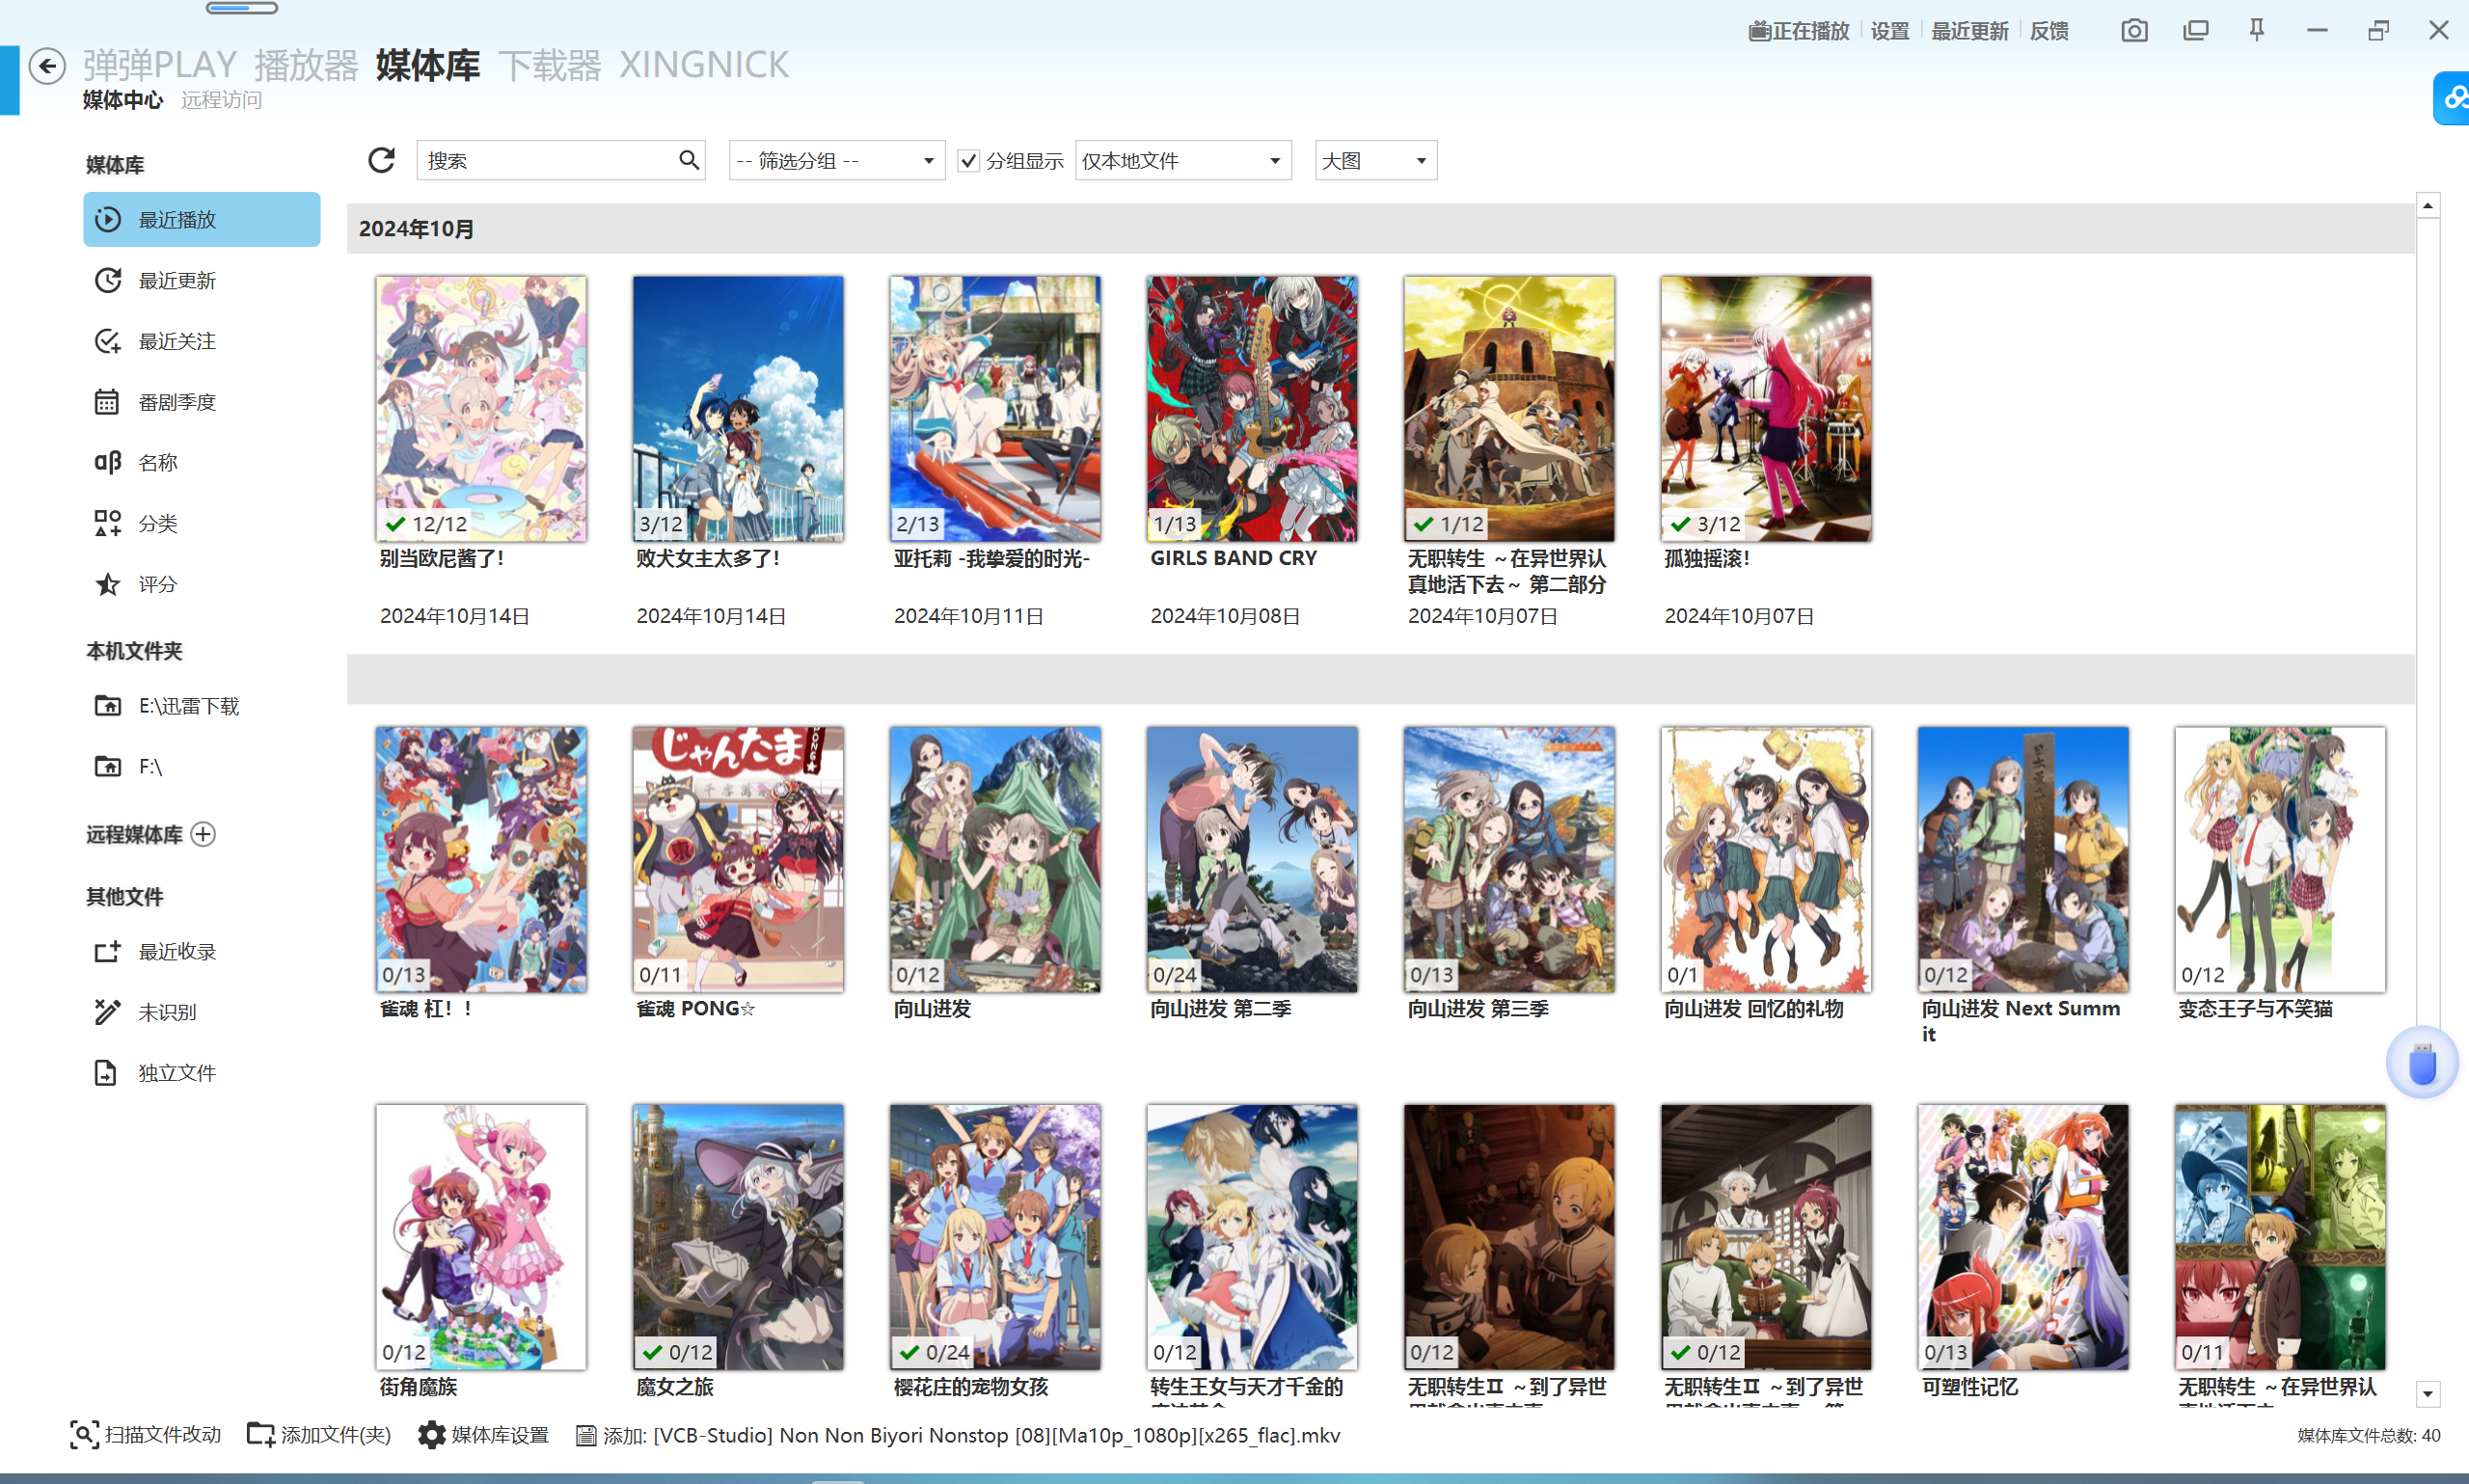Open the 大图 view size dropdown

pyautogui.click(x=1376, y=161)
